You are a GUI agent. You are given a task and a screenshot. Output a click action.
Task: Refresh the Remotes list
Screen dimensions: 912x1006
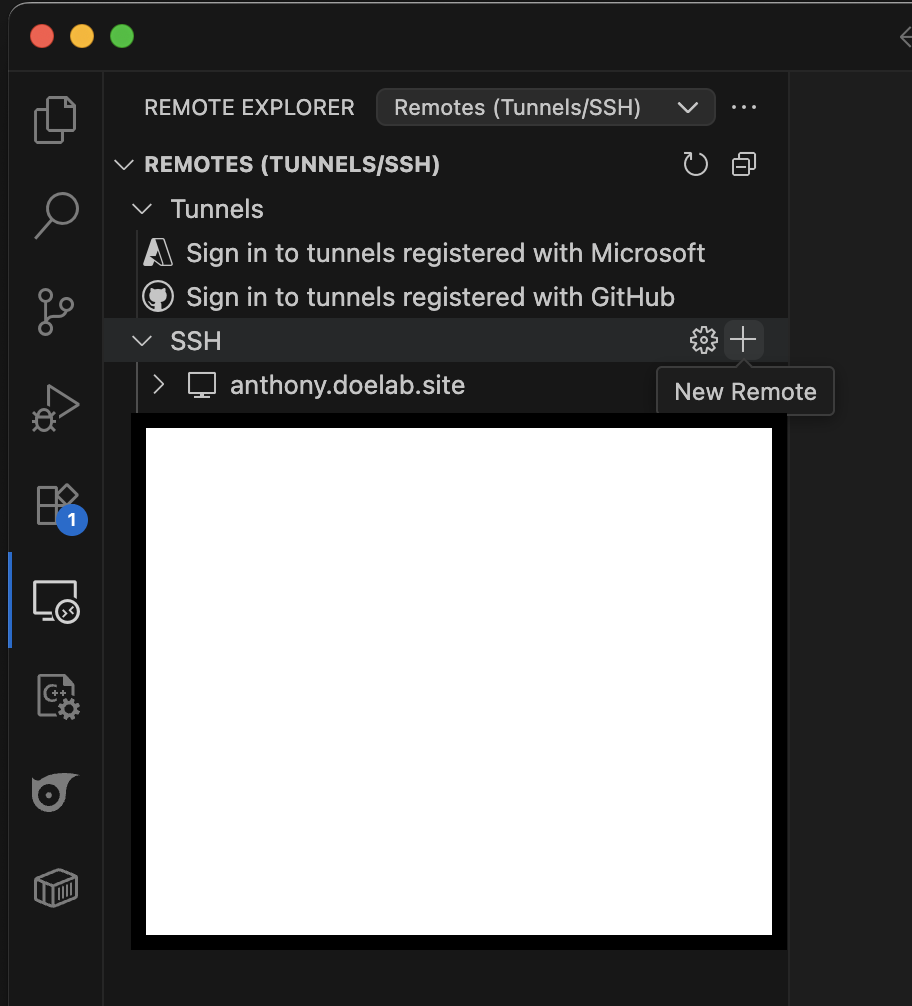tap(695, 164)
